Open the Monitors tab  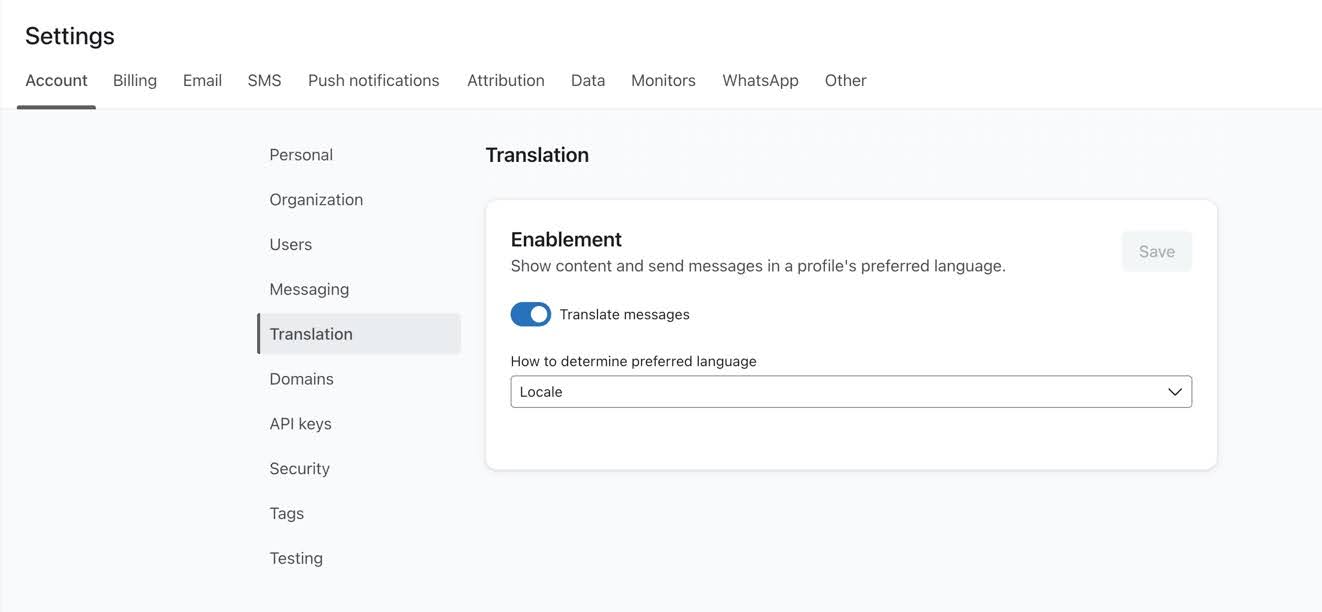pyautogui.click(x=663, y=81)
